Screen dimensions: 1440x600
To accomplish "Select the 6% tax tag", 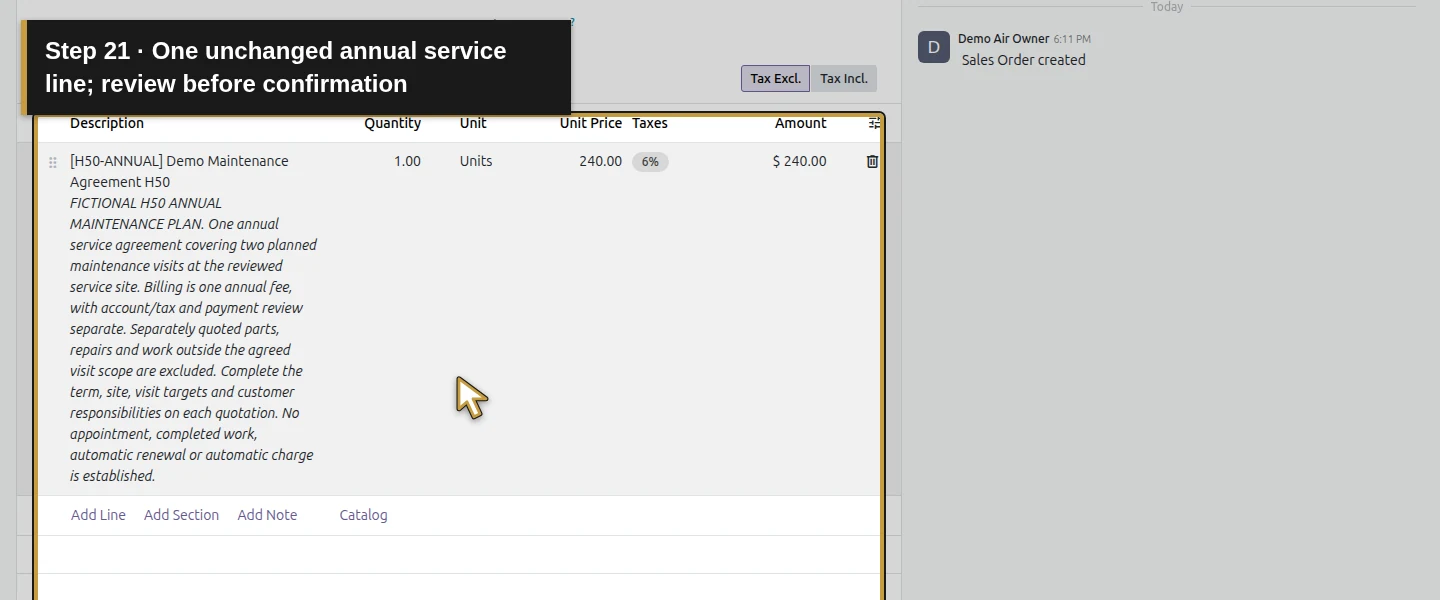I will pyautogui.click(x=650, y=161).
